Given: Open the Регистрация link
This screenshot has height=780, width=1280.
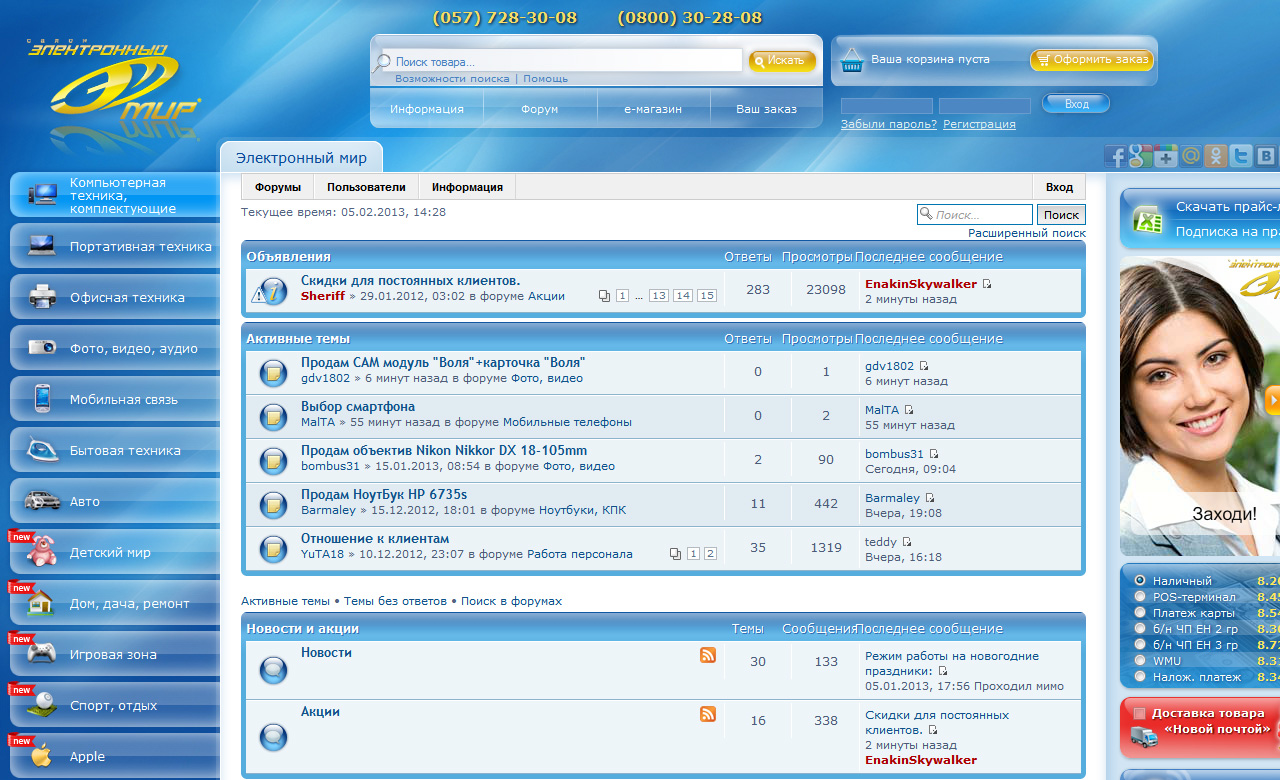Looking at the screenshot, I should [979, 125].
